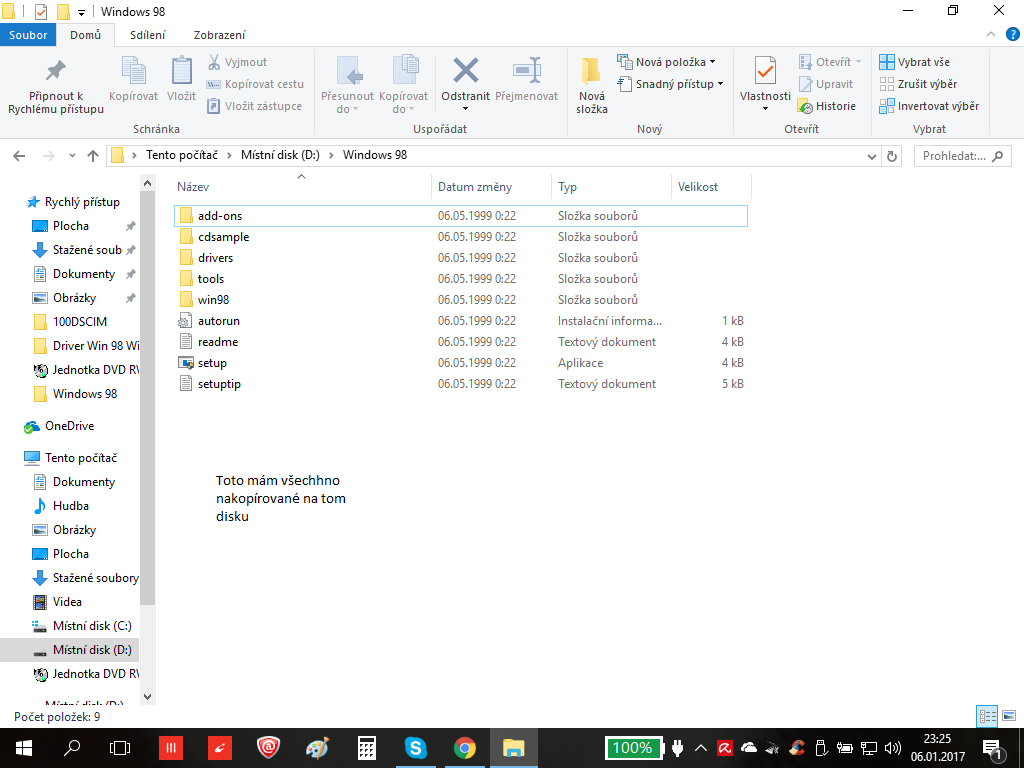1024x768 pixels.
Task: Click Vybrat vše
Action: (914, 62)
